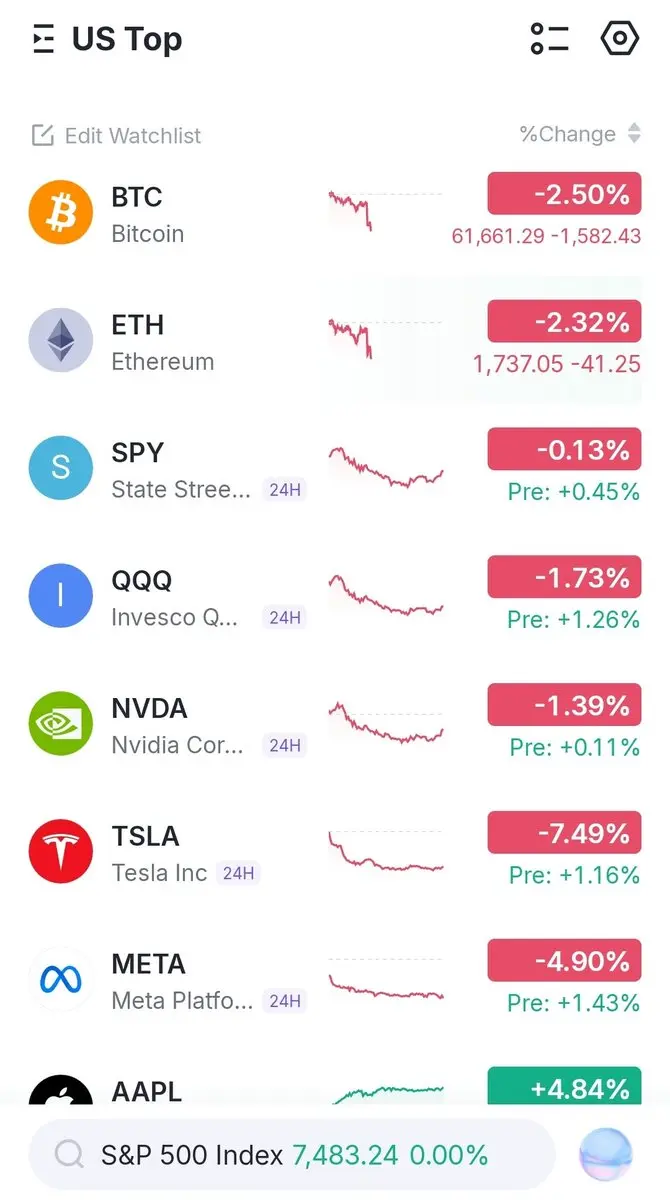
Task: Click the search magnifier in bottom bar
Action: 69,1156
